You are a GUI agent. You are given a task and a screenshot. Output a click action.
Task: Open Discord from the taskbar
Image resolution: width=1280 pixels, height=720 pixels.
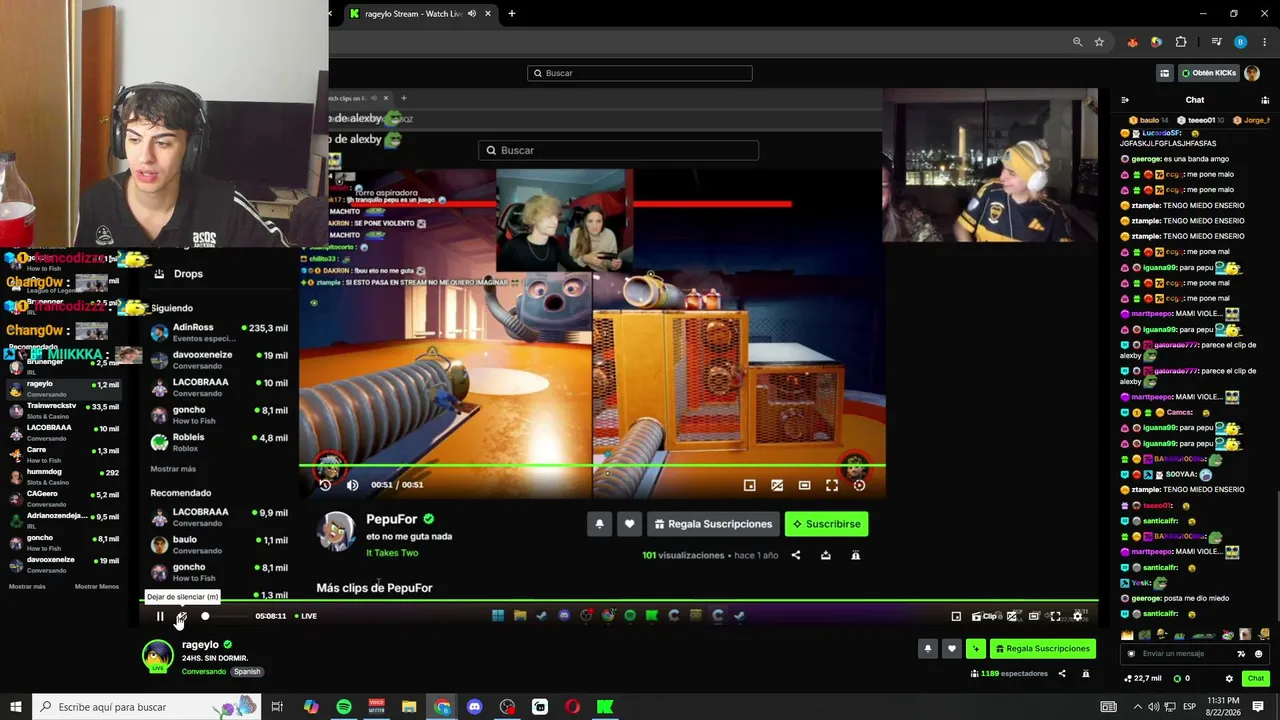pyautogui.click(x=475, y=707)
